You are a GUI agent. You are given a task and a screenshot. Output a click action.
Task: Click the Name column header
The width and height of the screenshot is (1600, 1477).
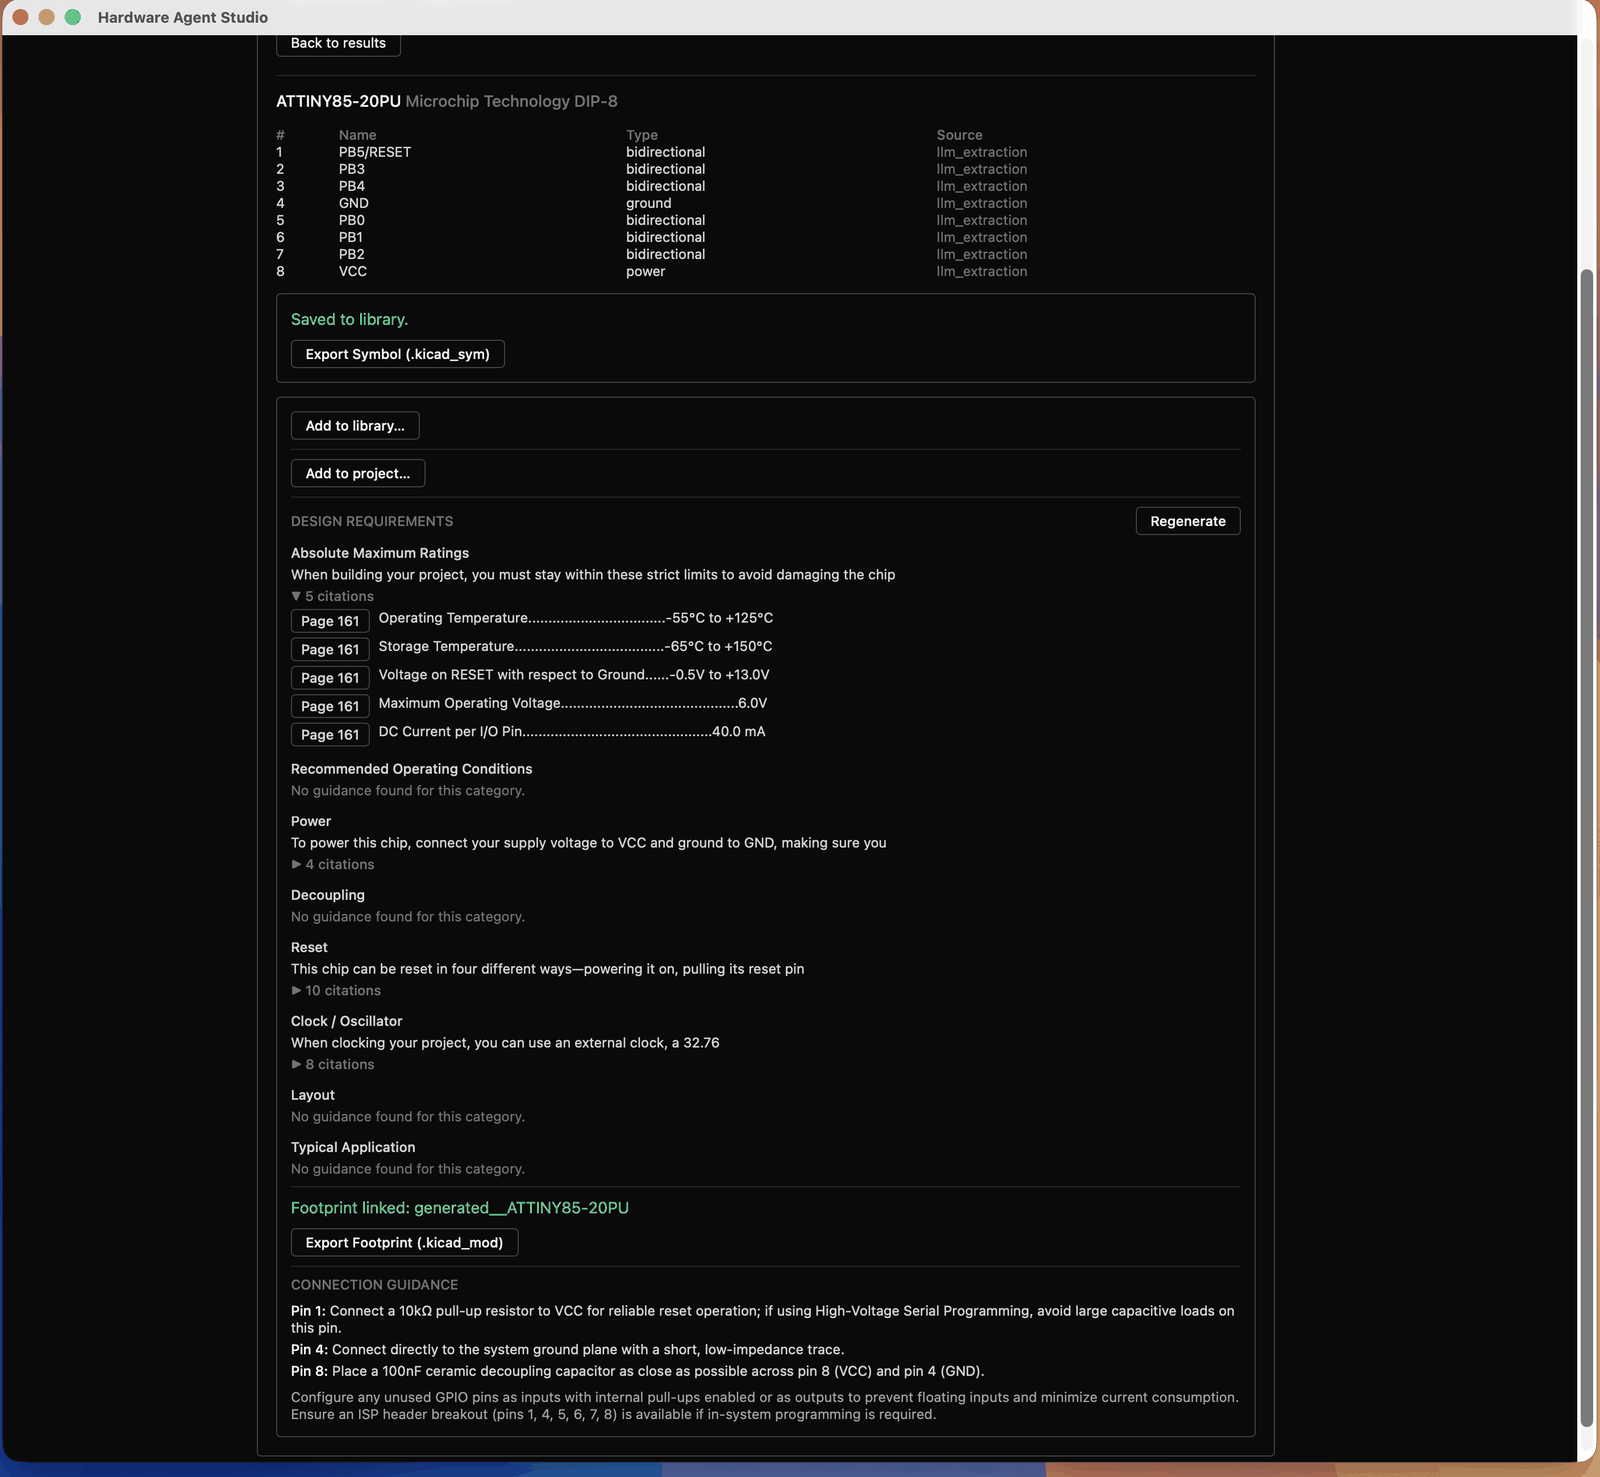pos(357,135)
